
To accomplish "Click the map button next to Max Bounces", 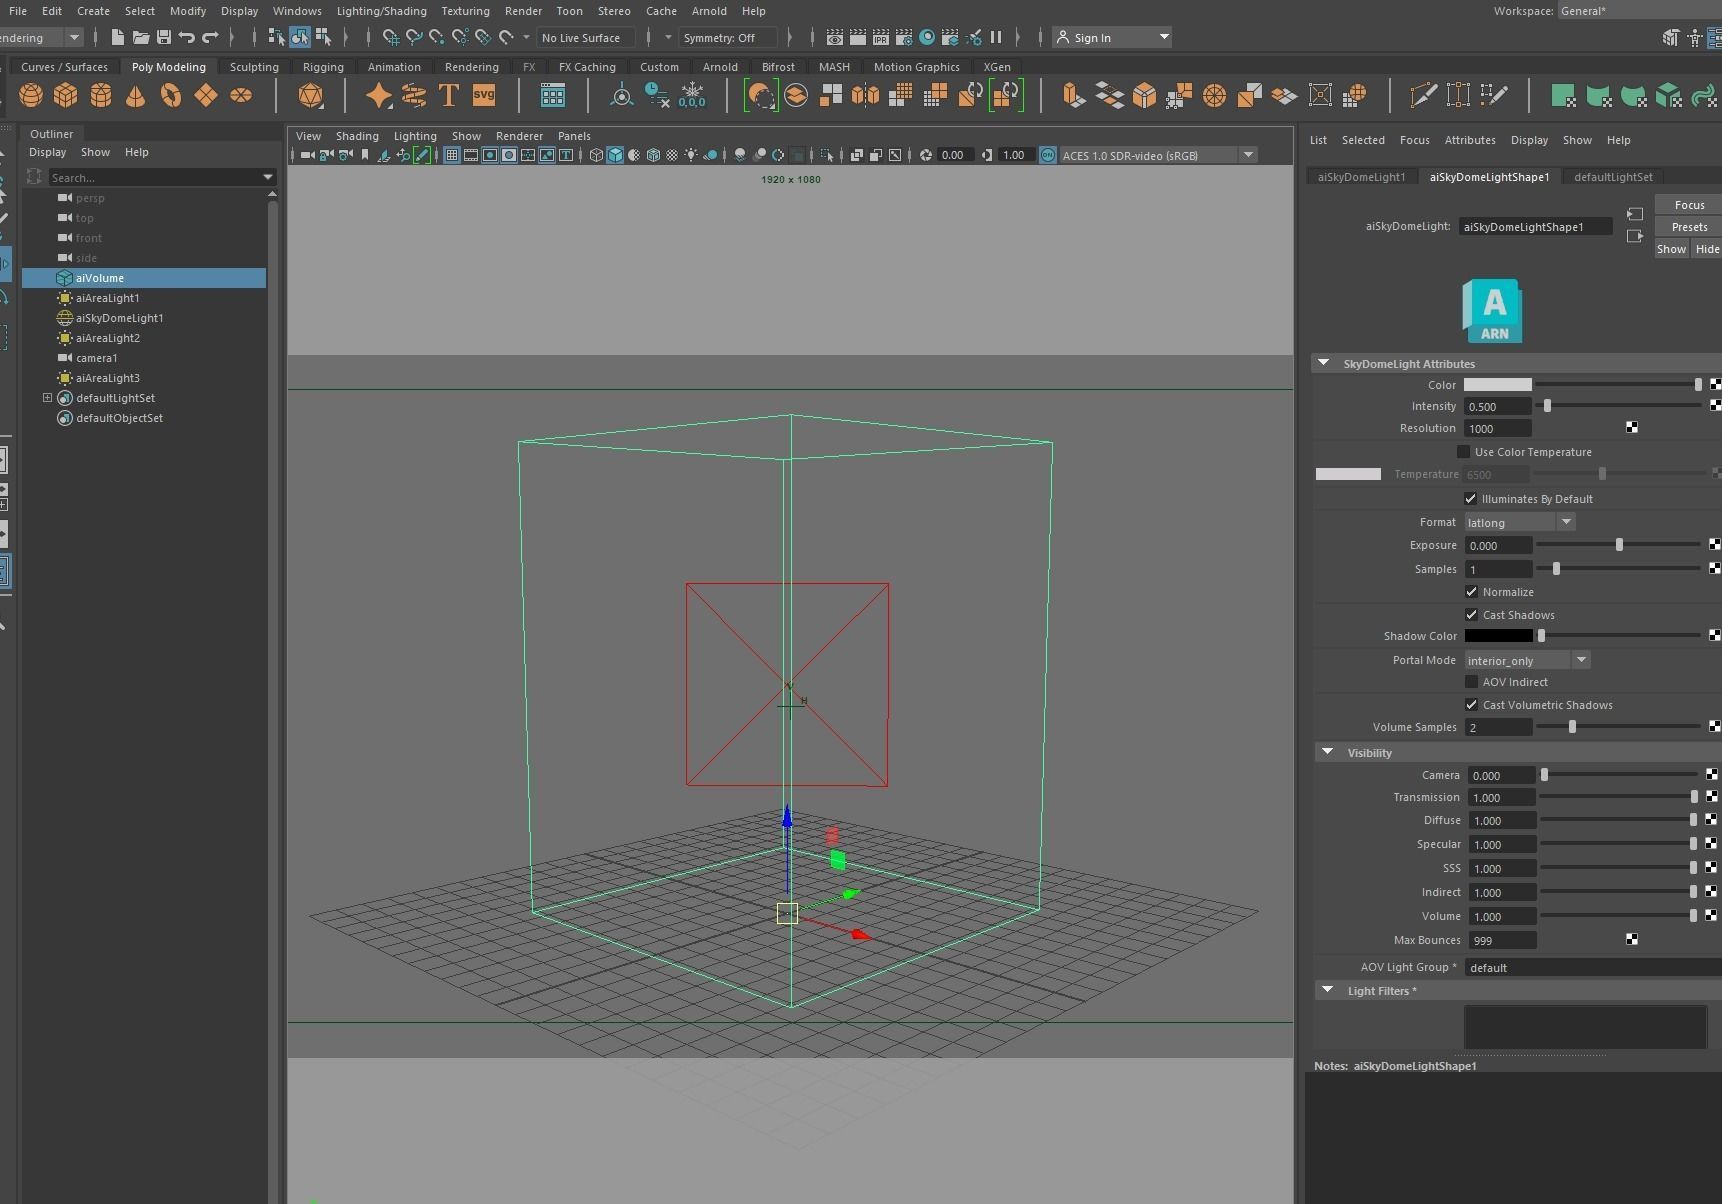I will [1632, 940].
